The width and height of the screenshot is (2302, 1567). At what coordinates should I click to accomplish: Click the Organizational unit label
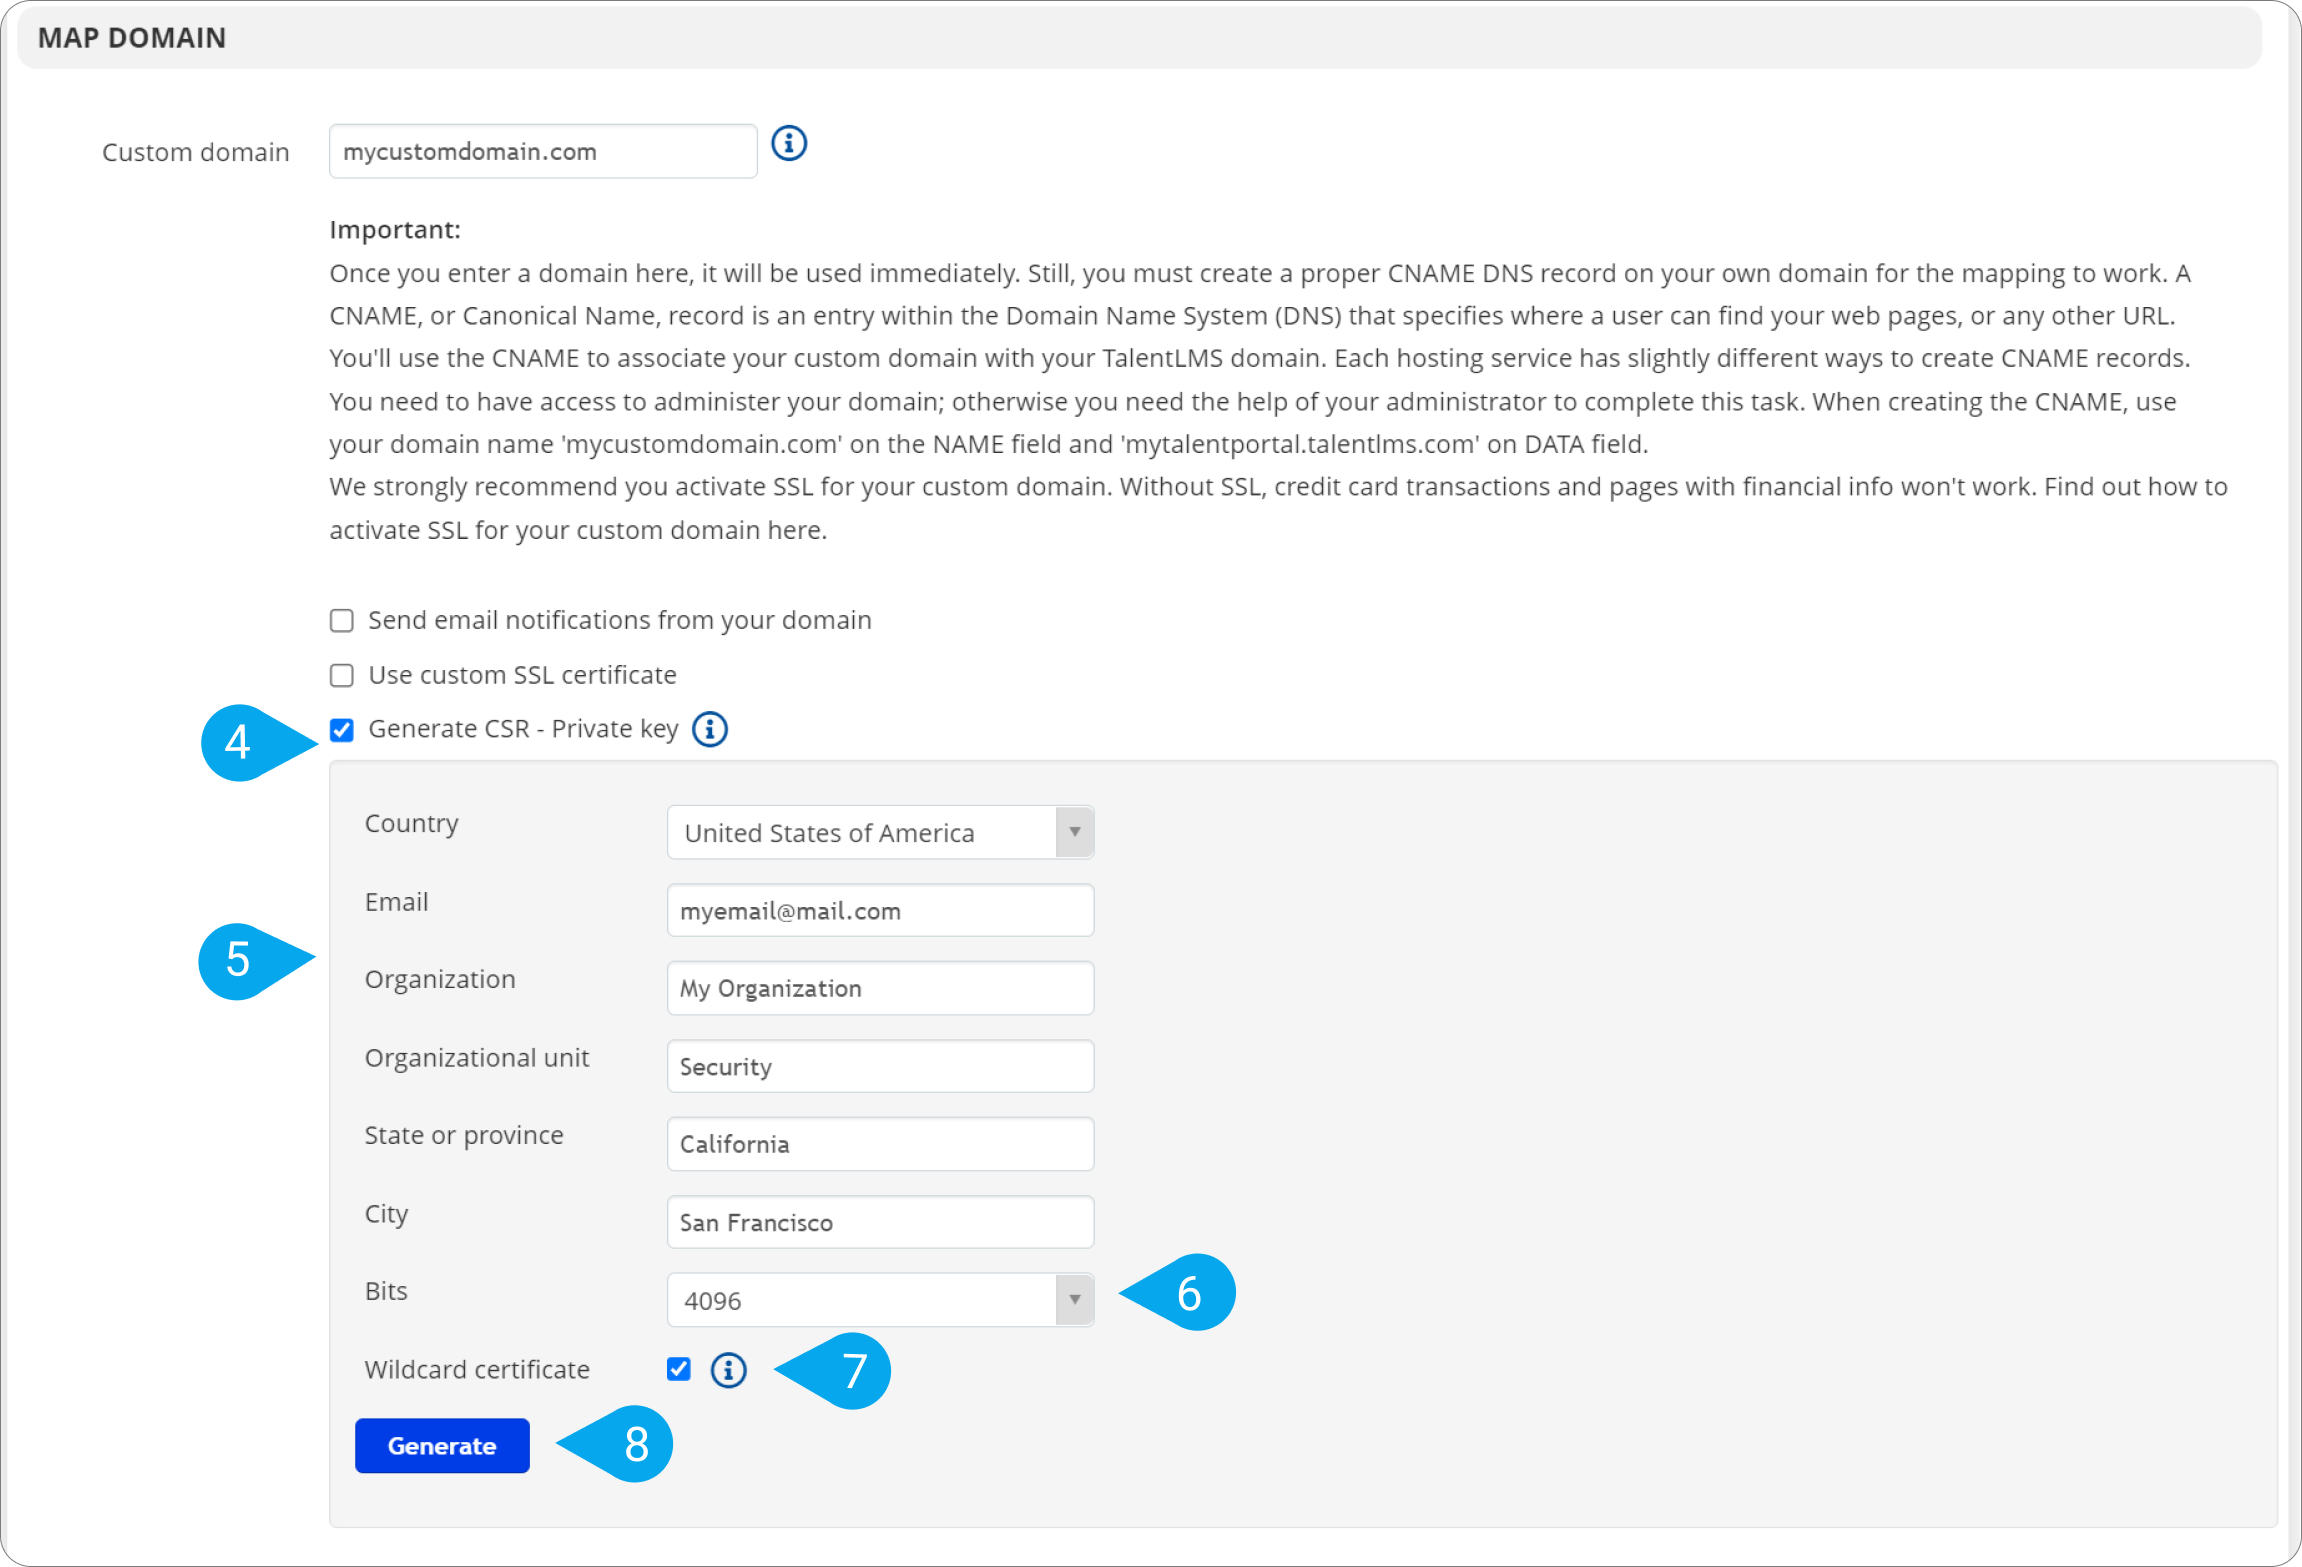pyautogui.click(x=477, y=1058)
